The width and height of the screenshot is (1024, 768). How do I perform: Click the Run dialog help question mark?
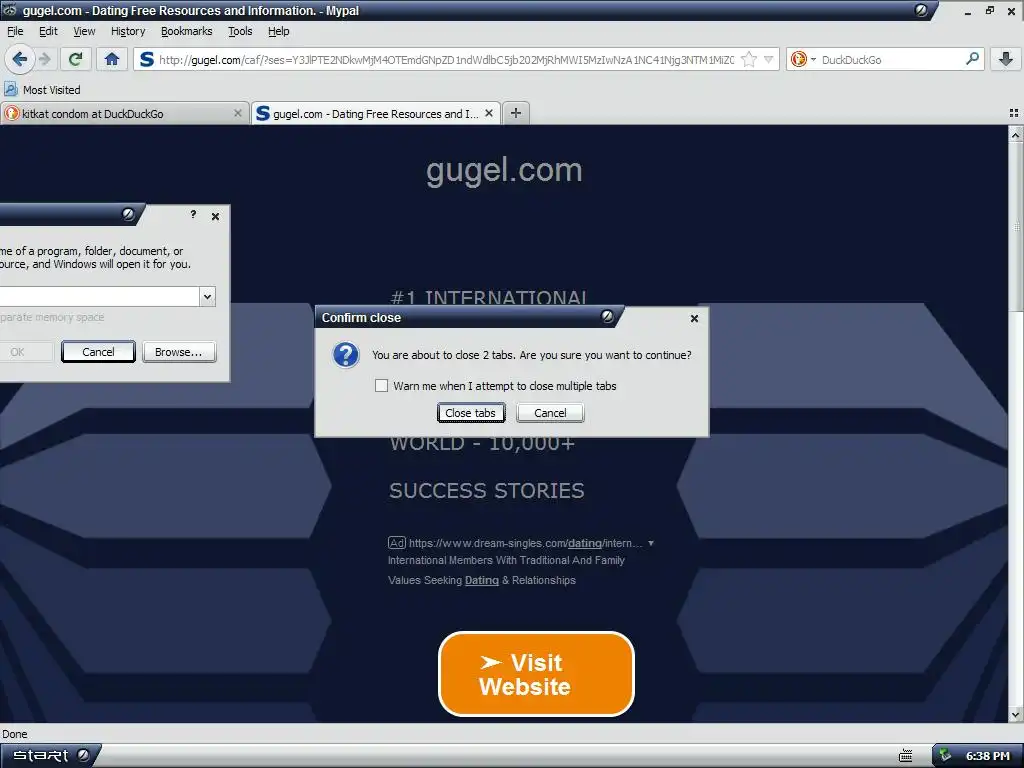[193, 214]
